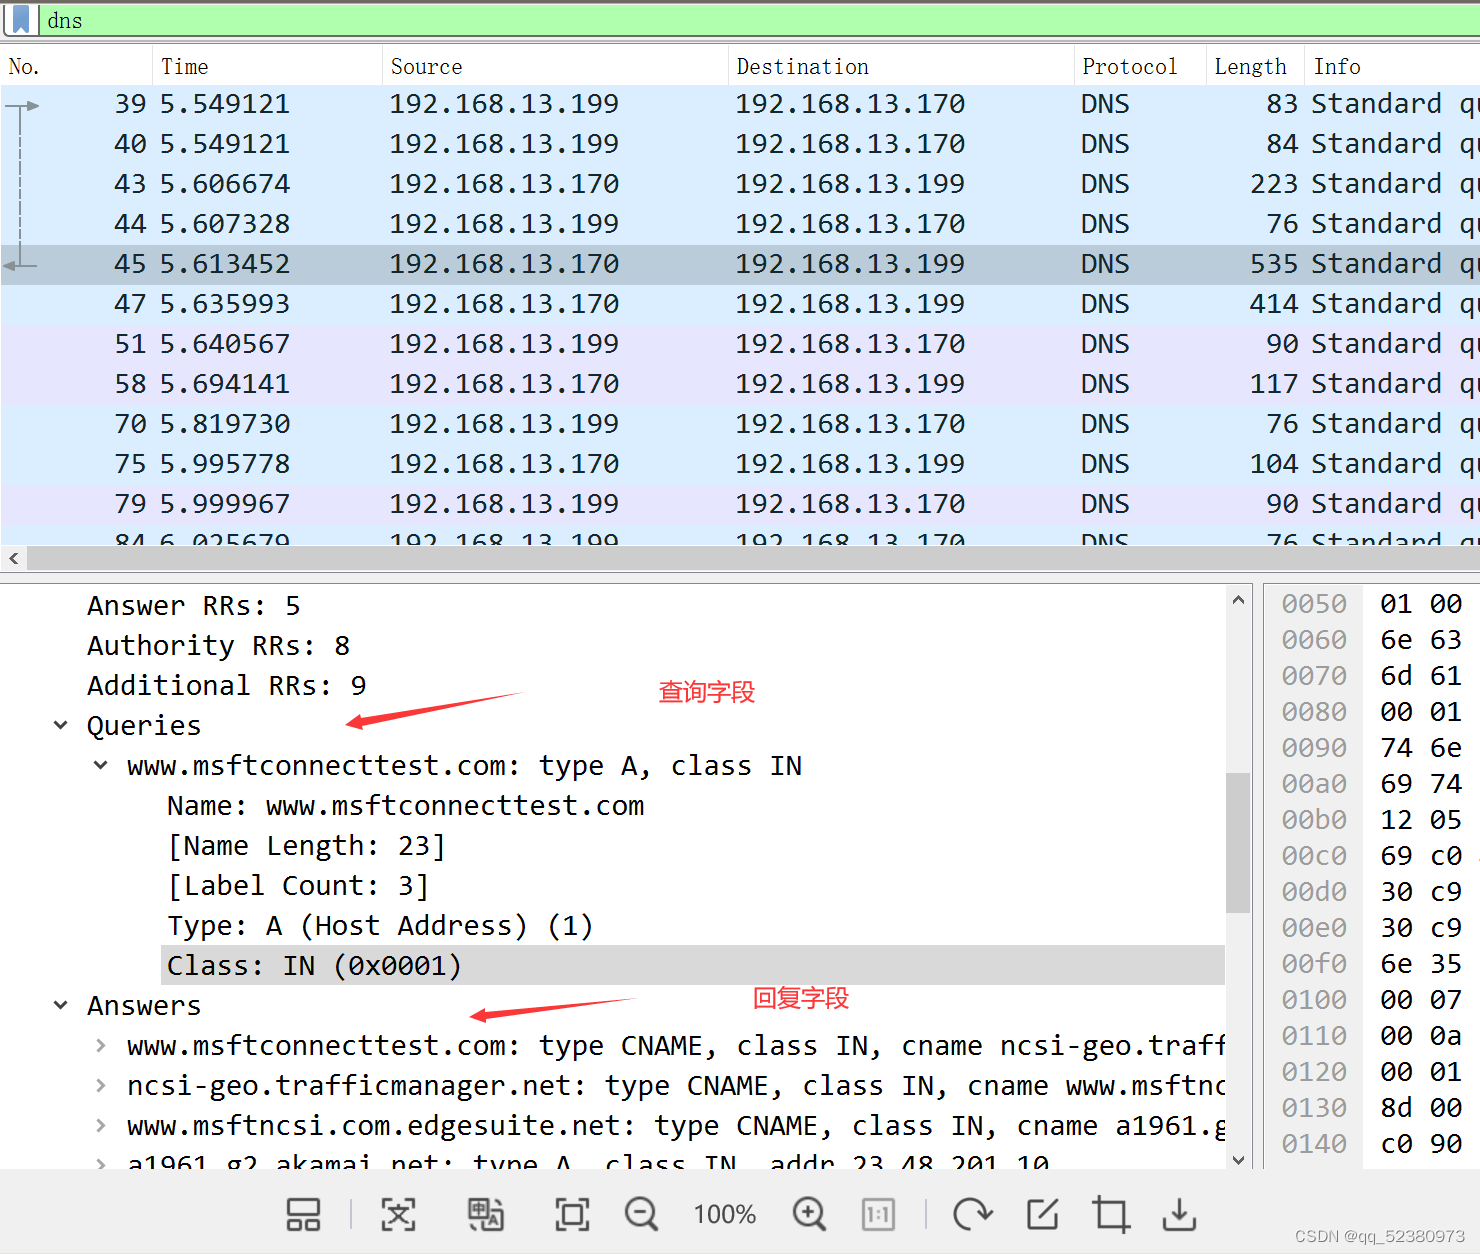Select packet 70 at time 5.819730
Viewport: 1480px width, 1254px height.
pos(740,424)
